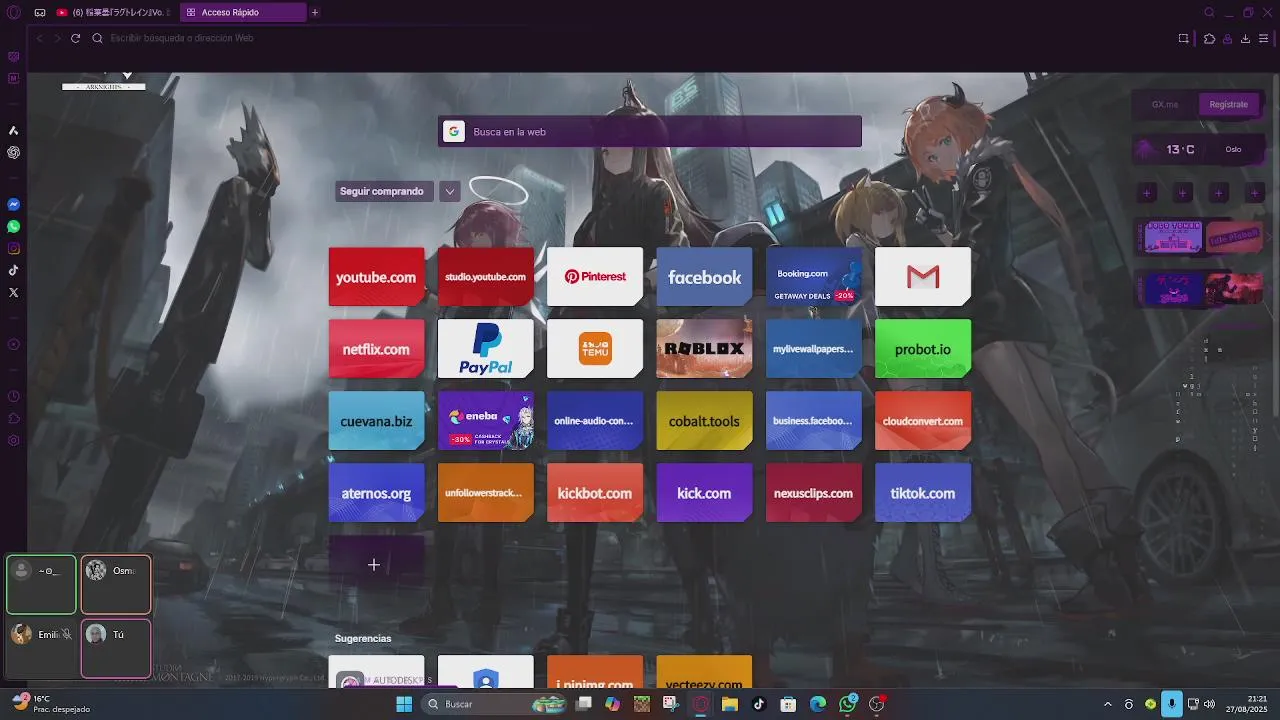Open WhatsApp from the taskbar

pyautogui.click(x=848, y=704)
